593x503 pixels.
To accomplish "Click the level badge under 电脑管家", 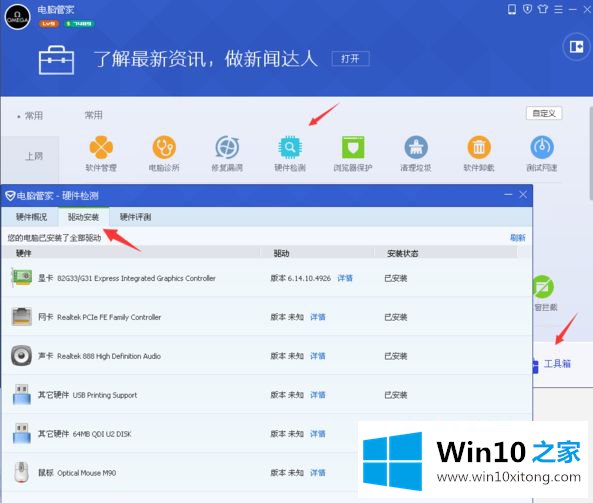I will [x=48, y=24].
